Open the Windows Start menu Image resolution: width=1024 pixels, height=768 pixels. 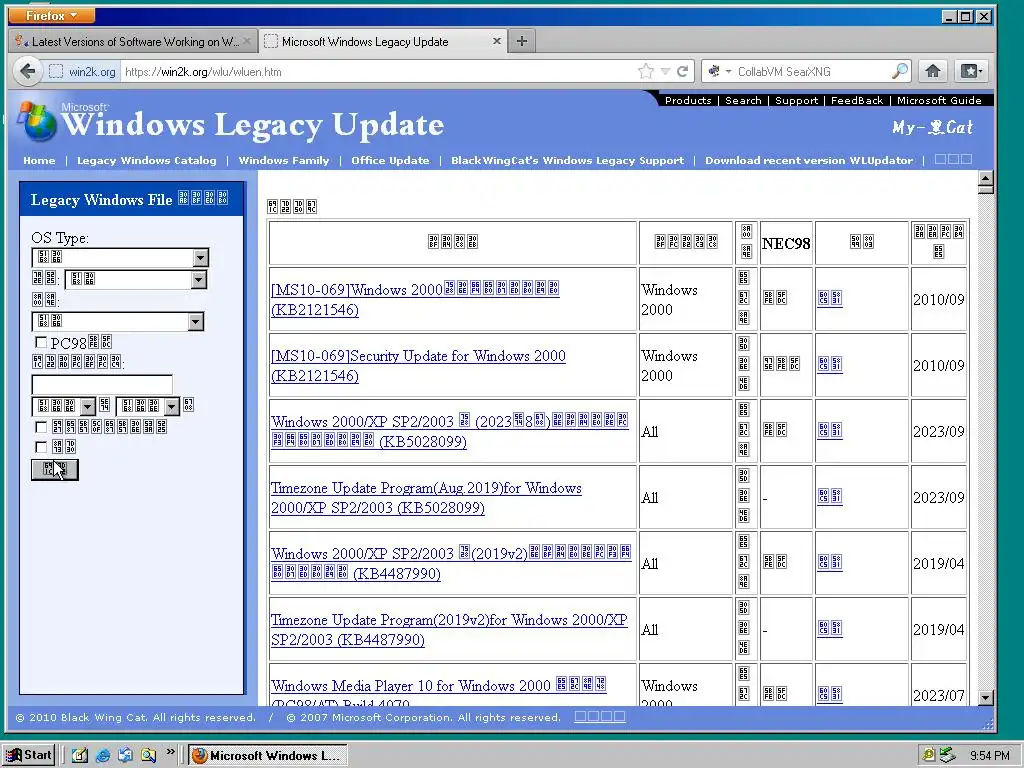click(x=29, y=755)
